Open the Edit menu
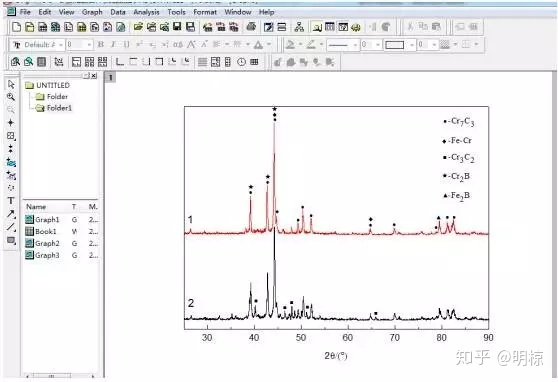The width and height of the screenshot is (558, 382). point(44,12)
